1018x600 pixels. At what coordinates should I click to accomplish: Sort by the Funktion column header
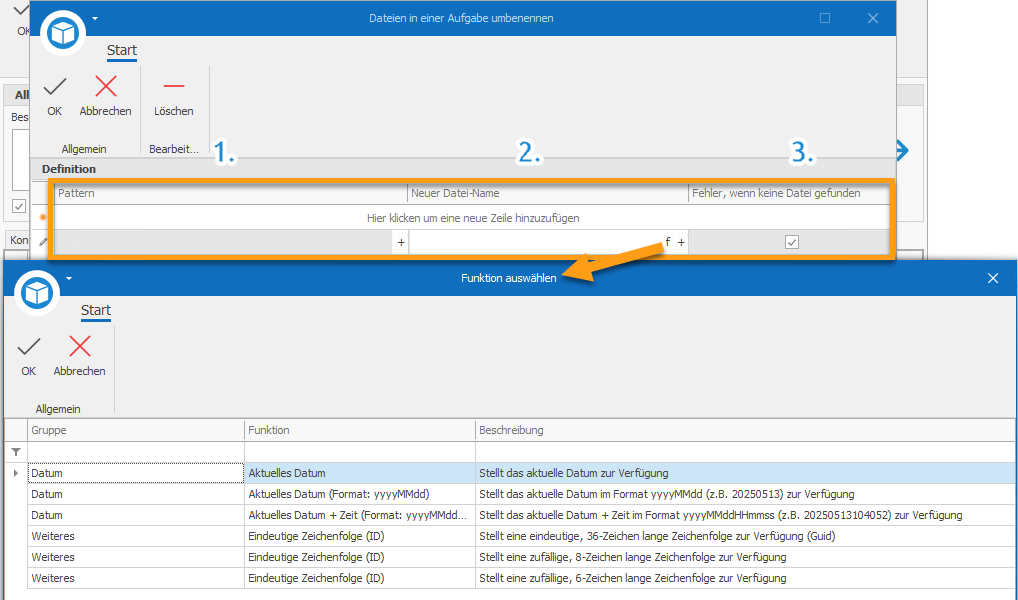(360, 430)
